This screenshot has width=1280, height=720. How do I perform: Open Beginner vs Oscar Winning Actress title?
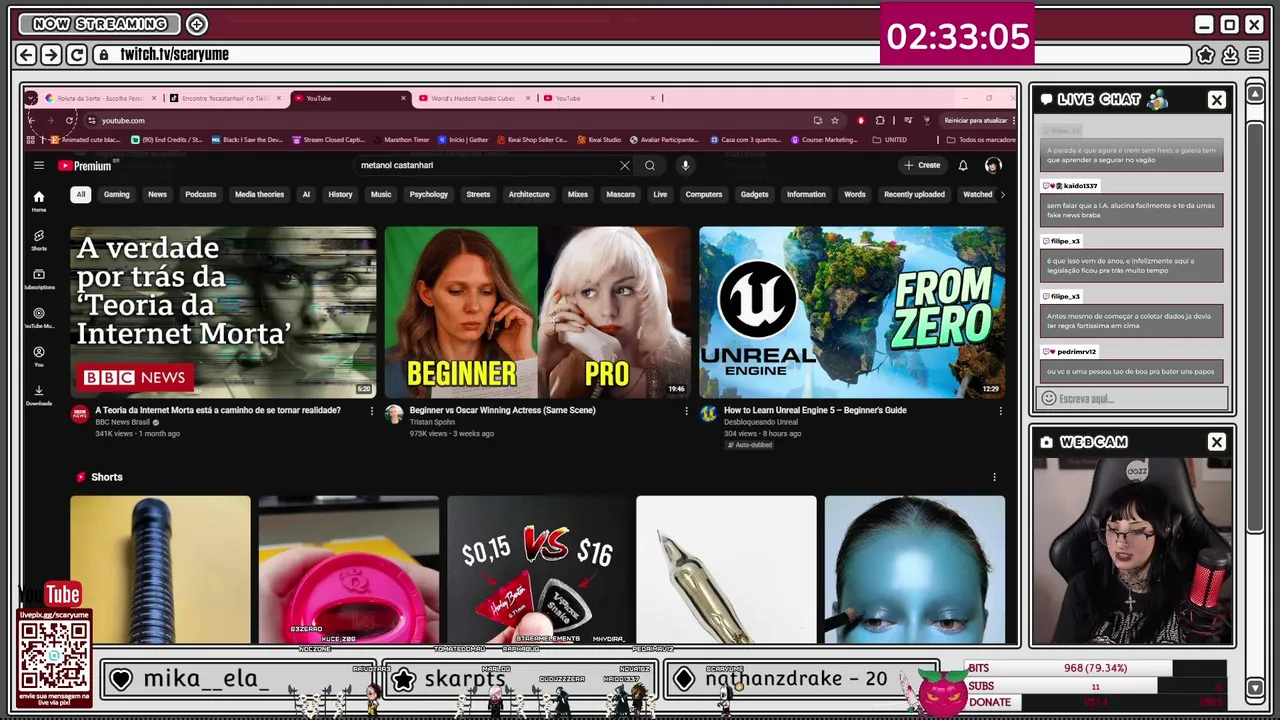[502, 410]
